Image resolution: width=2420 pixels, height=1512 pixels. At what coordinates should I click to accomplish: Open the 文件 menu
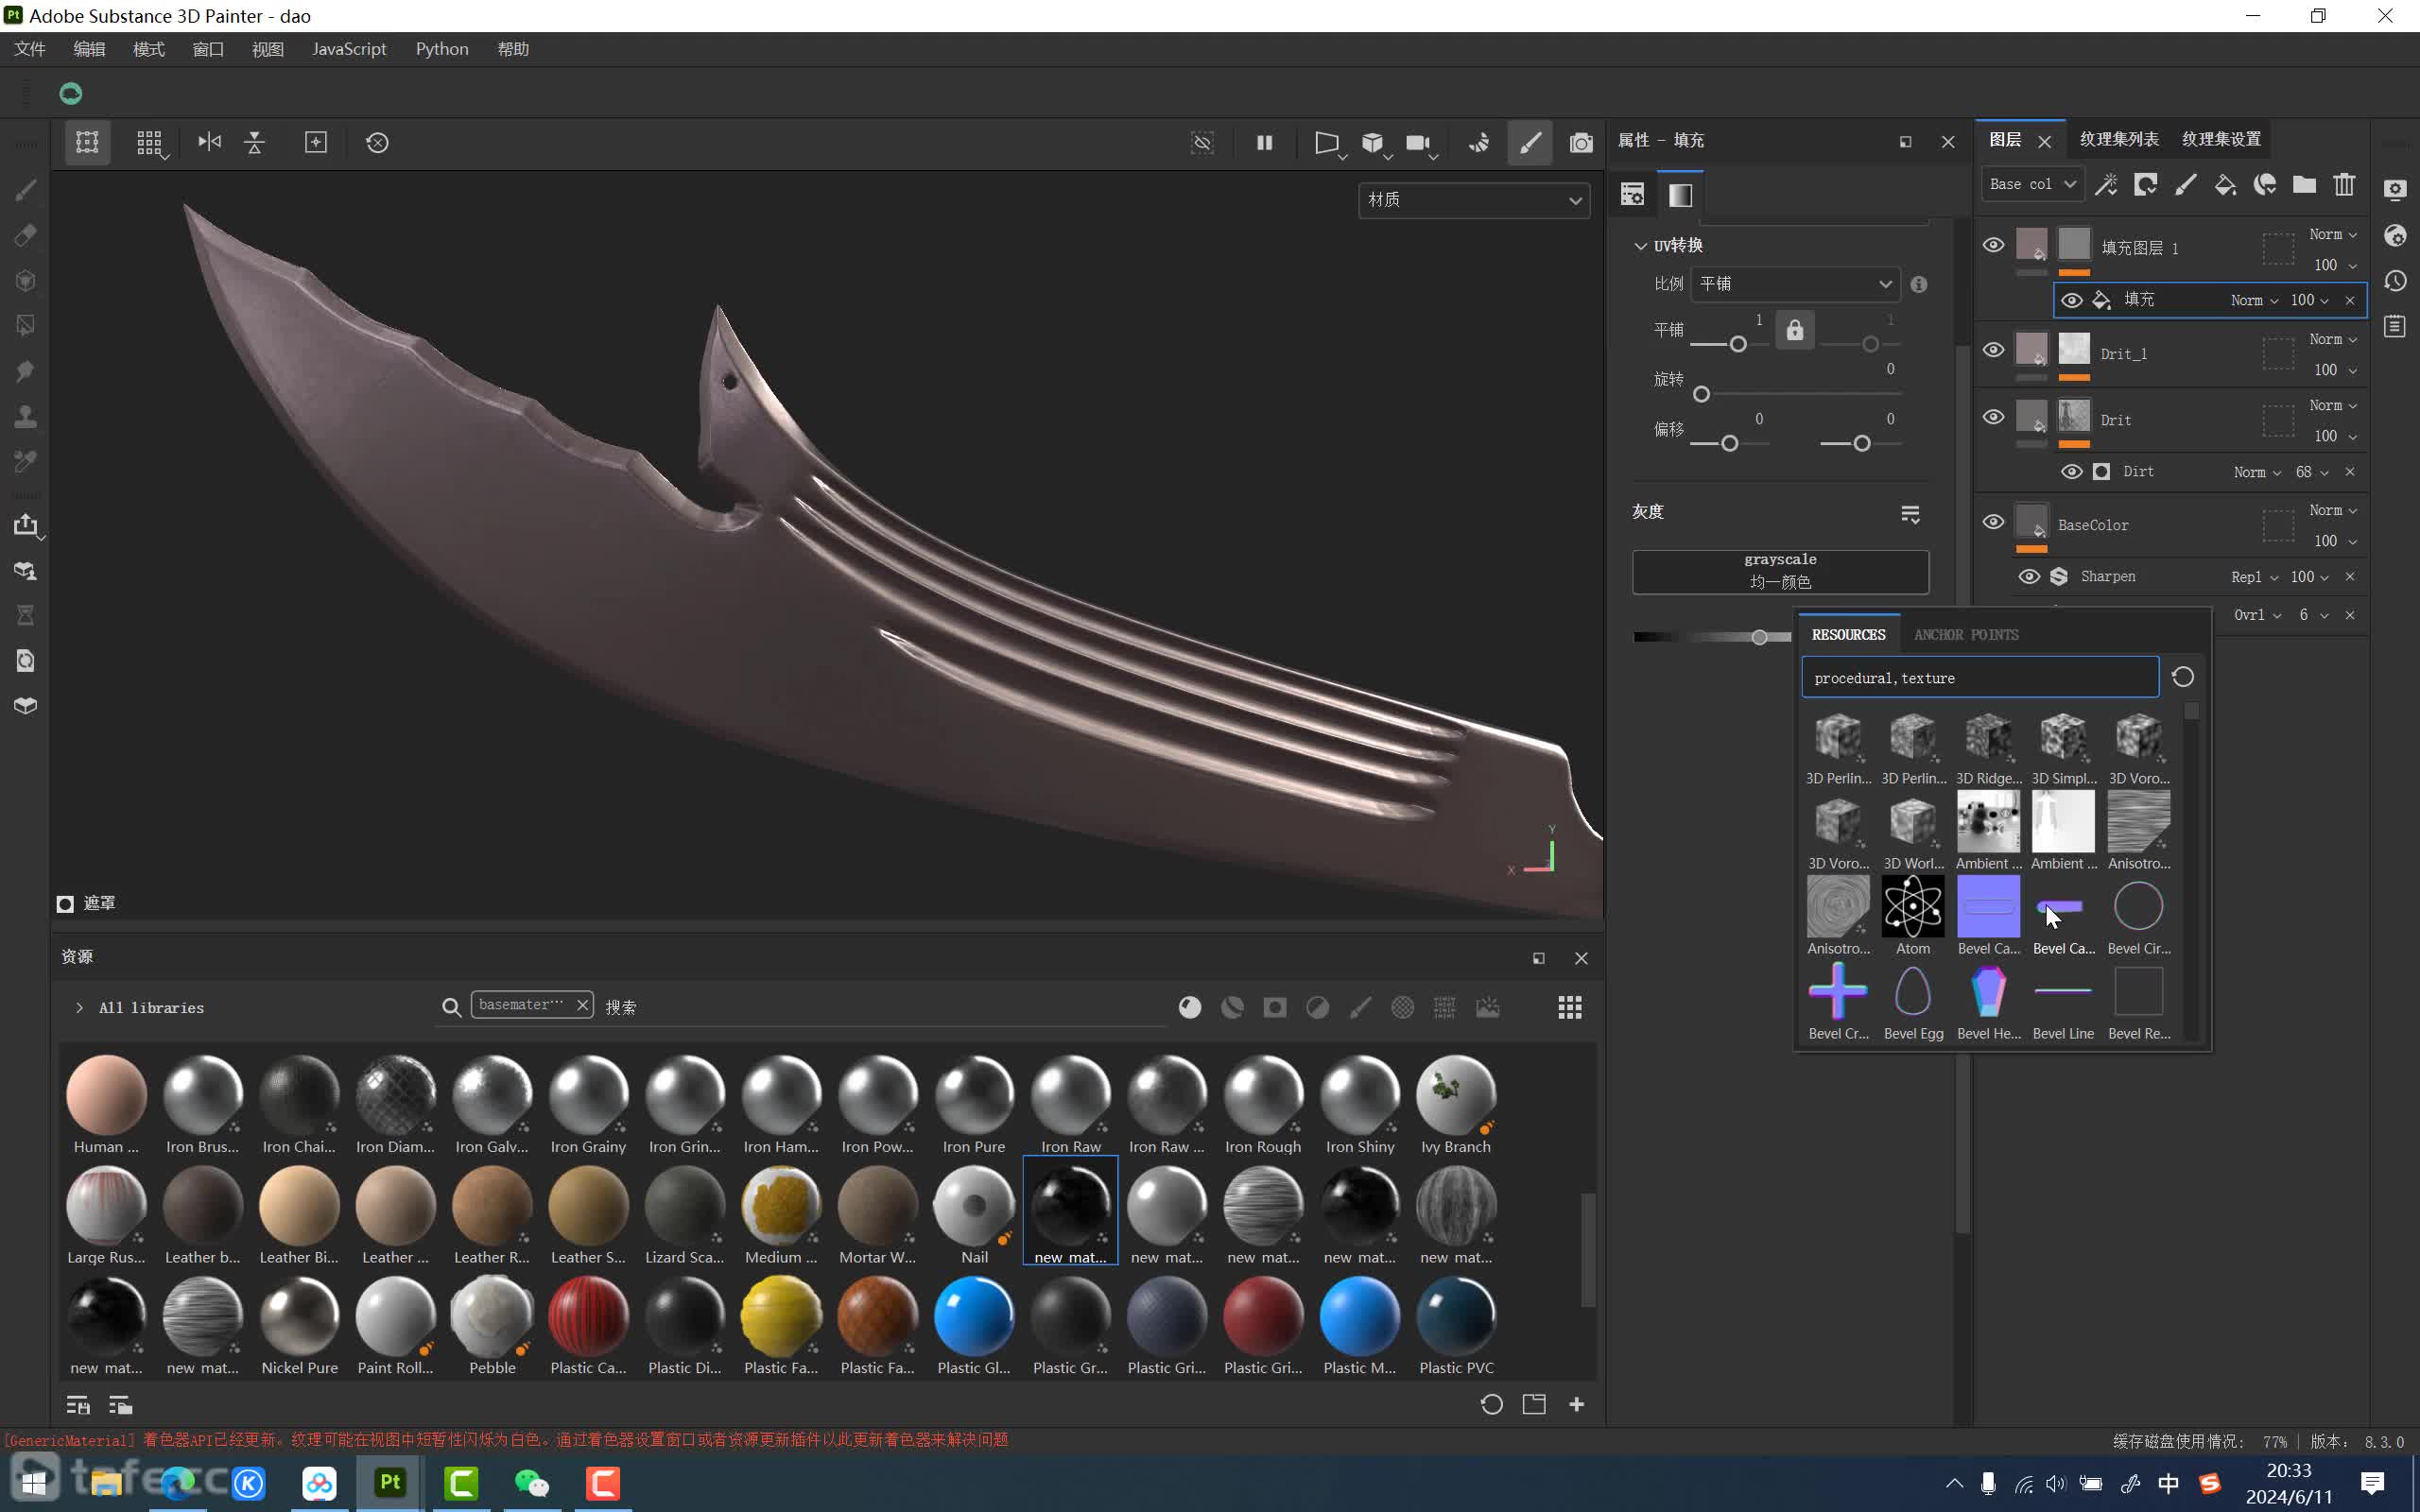(x=30, y=49)
